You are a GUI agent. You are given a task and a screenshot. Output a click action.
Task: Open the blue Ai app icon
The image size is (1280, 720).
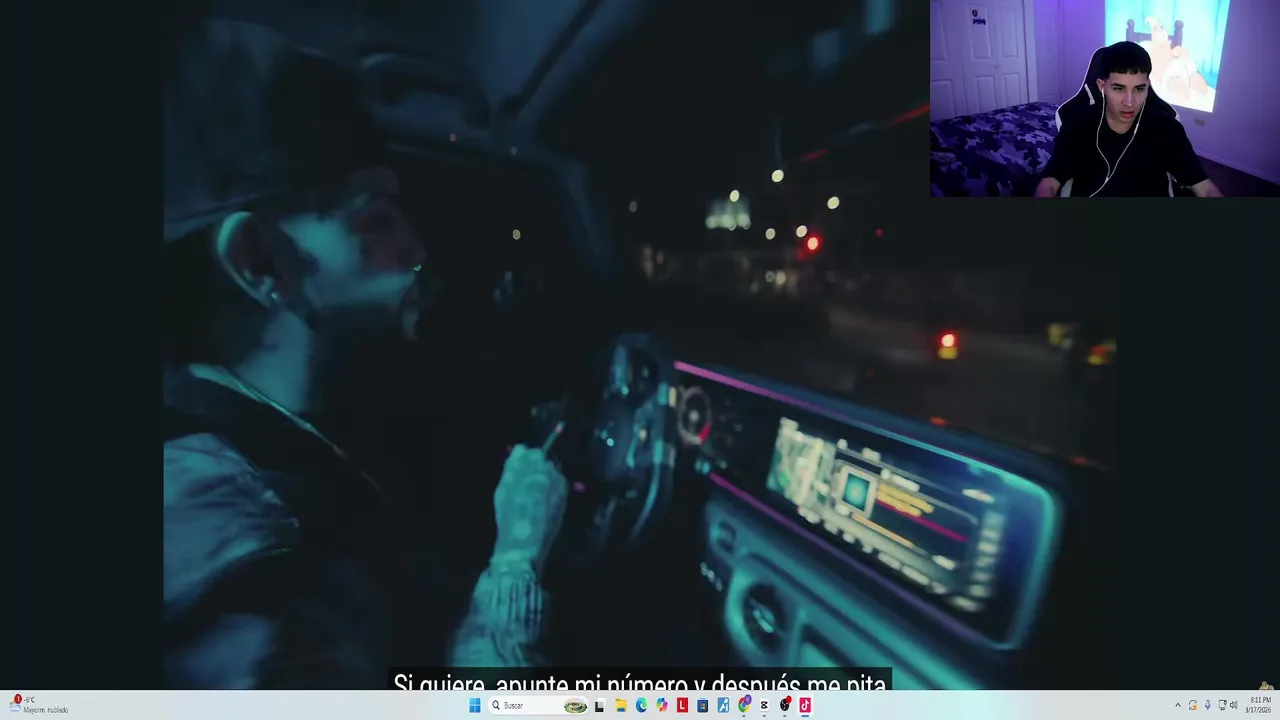pos(723,705)
